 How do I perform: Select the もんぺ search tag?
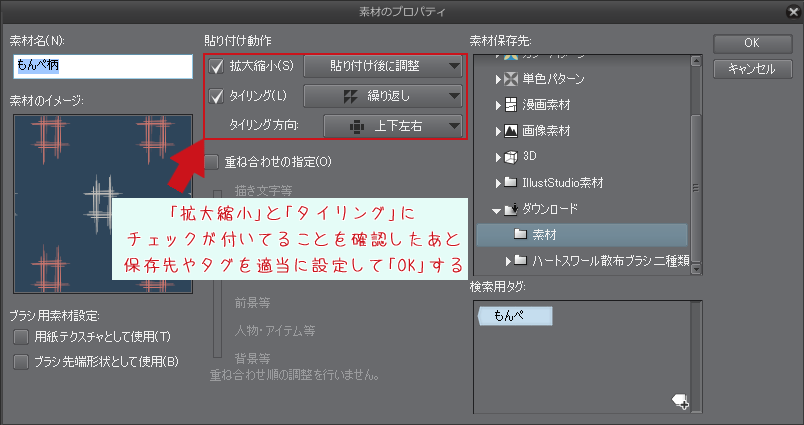[x=515, y=316]
